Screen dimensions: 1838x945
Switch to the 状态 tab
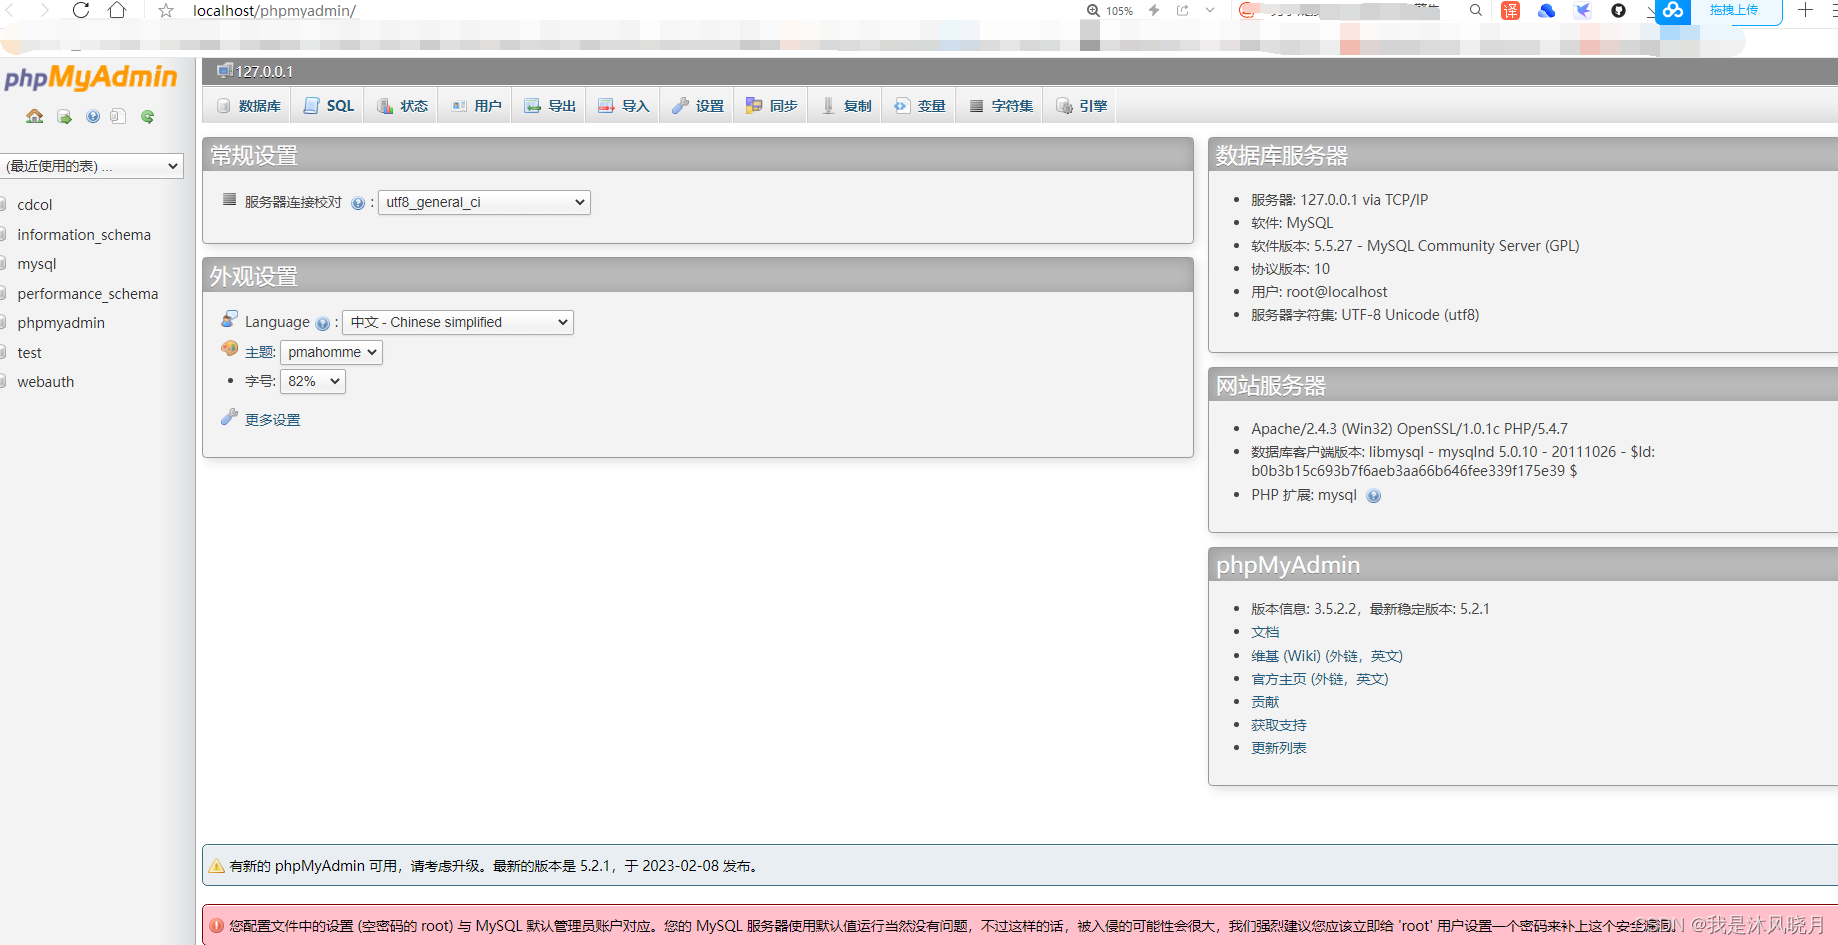pyautogui.click(x=402, y=106)
